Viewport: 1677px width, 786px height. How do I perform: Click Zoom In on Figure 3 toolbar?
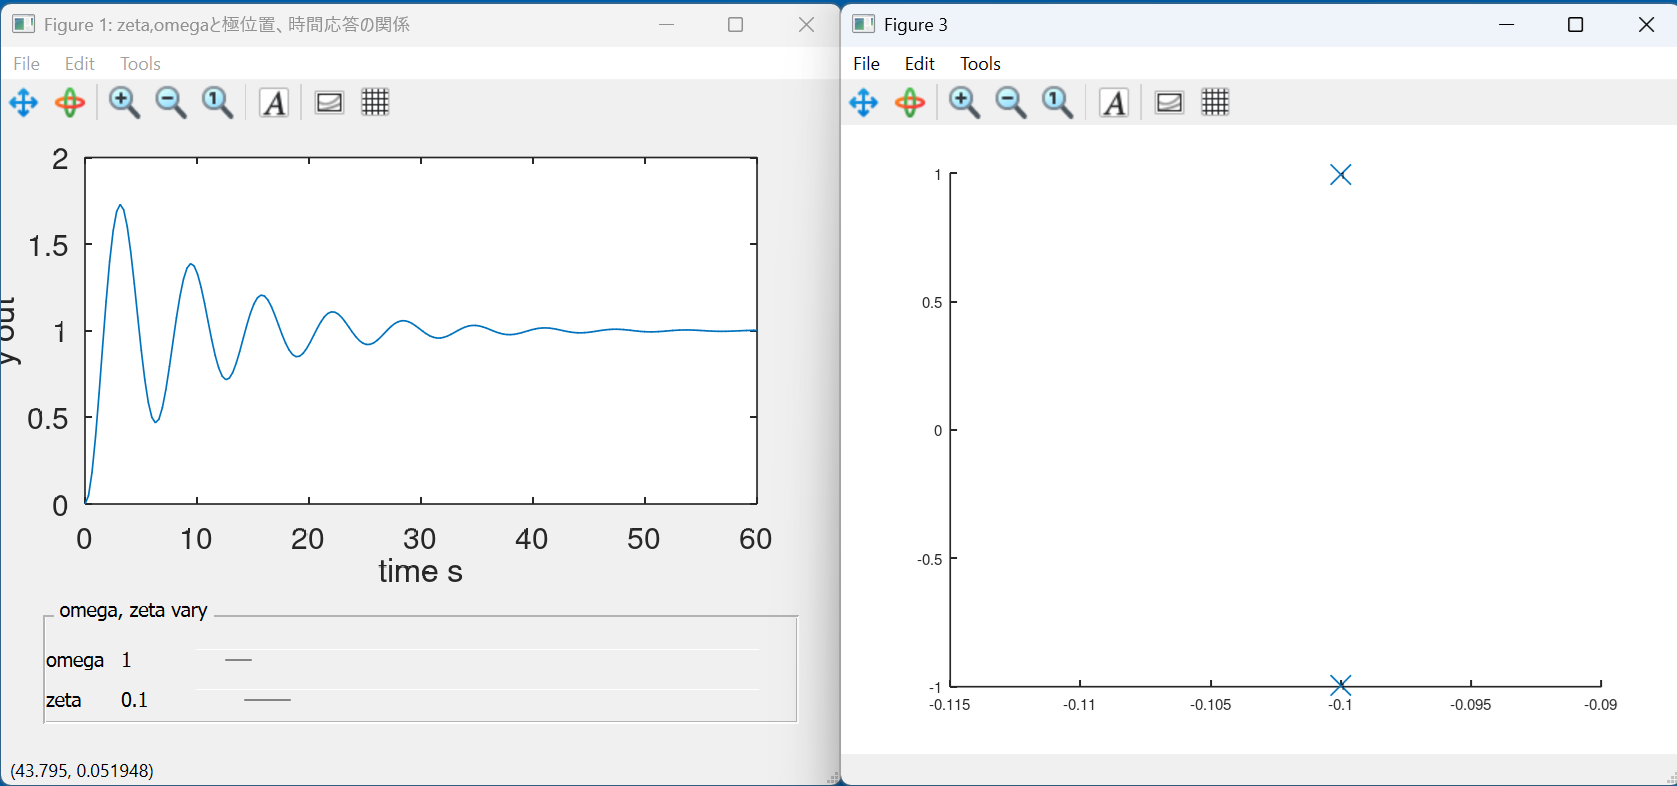(964, 103)
